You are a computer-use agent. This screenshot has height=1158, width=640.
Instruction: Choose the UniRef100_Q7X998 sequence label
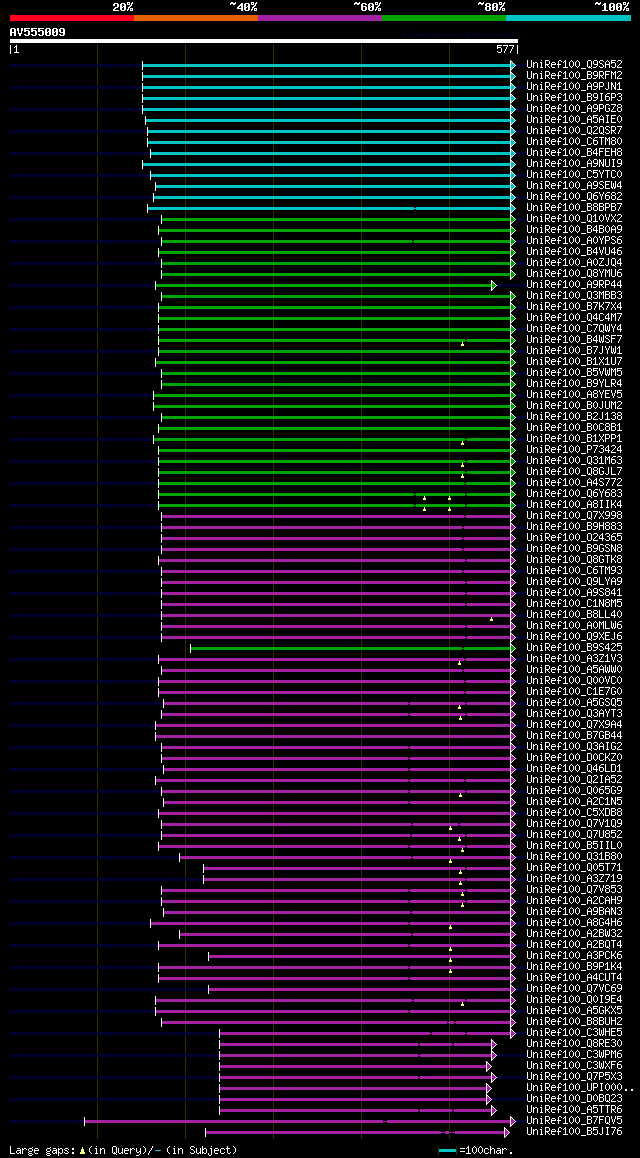(x=574, y=515)
